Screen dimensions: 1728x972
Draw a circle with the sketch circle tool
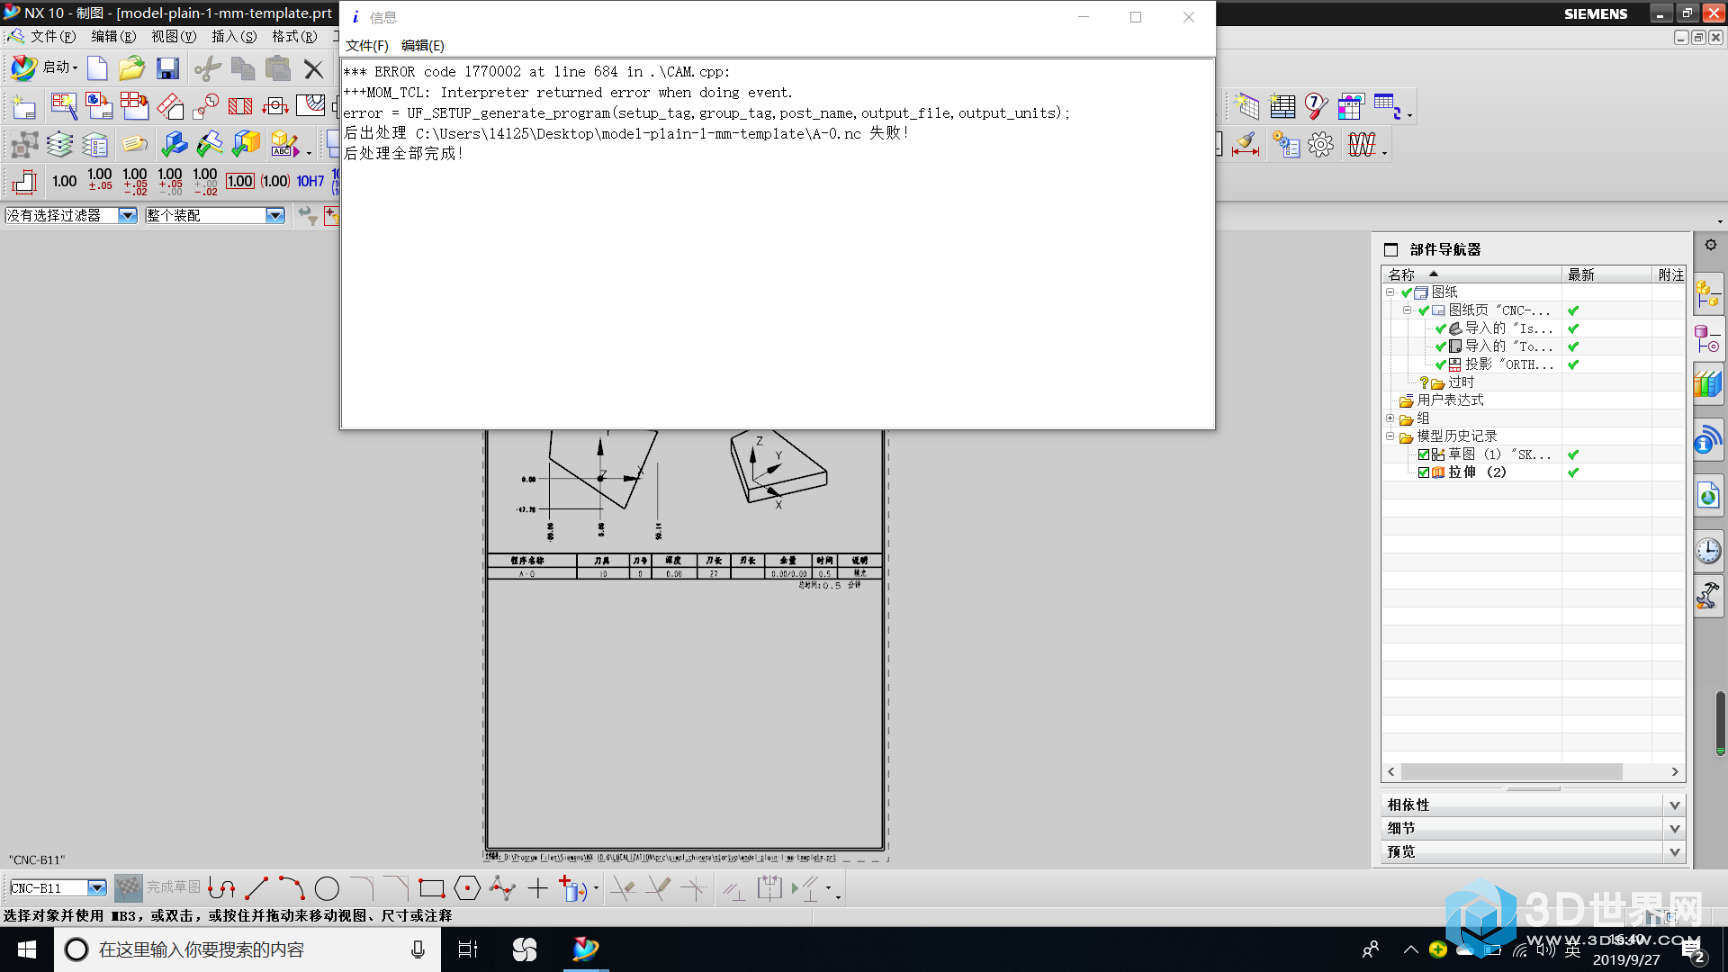(327, 888)
